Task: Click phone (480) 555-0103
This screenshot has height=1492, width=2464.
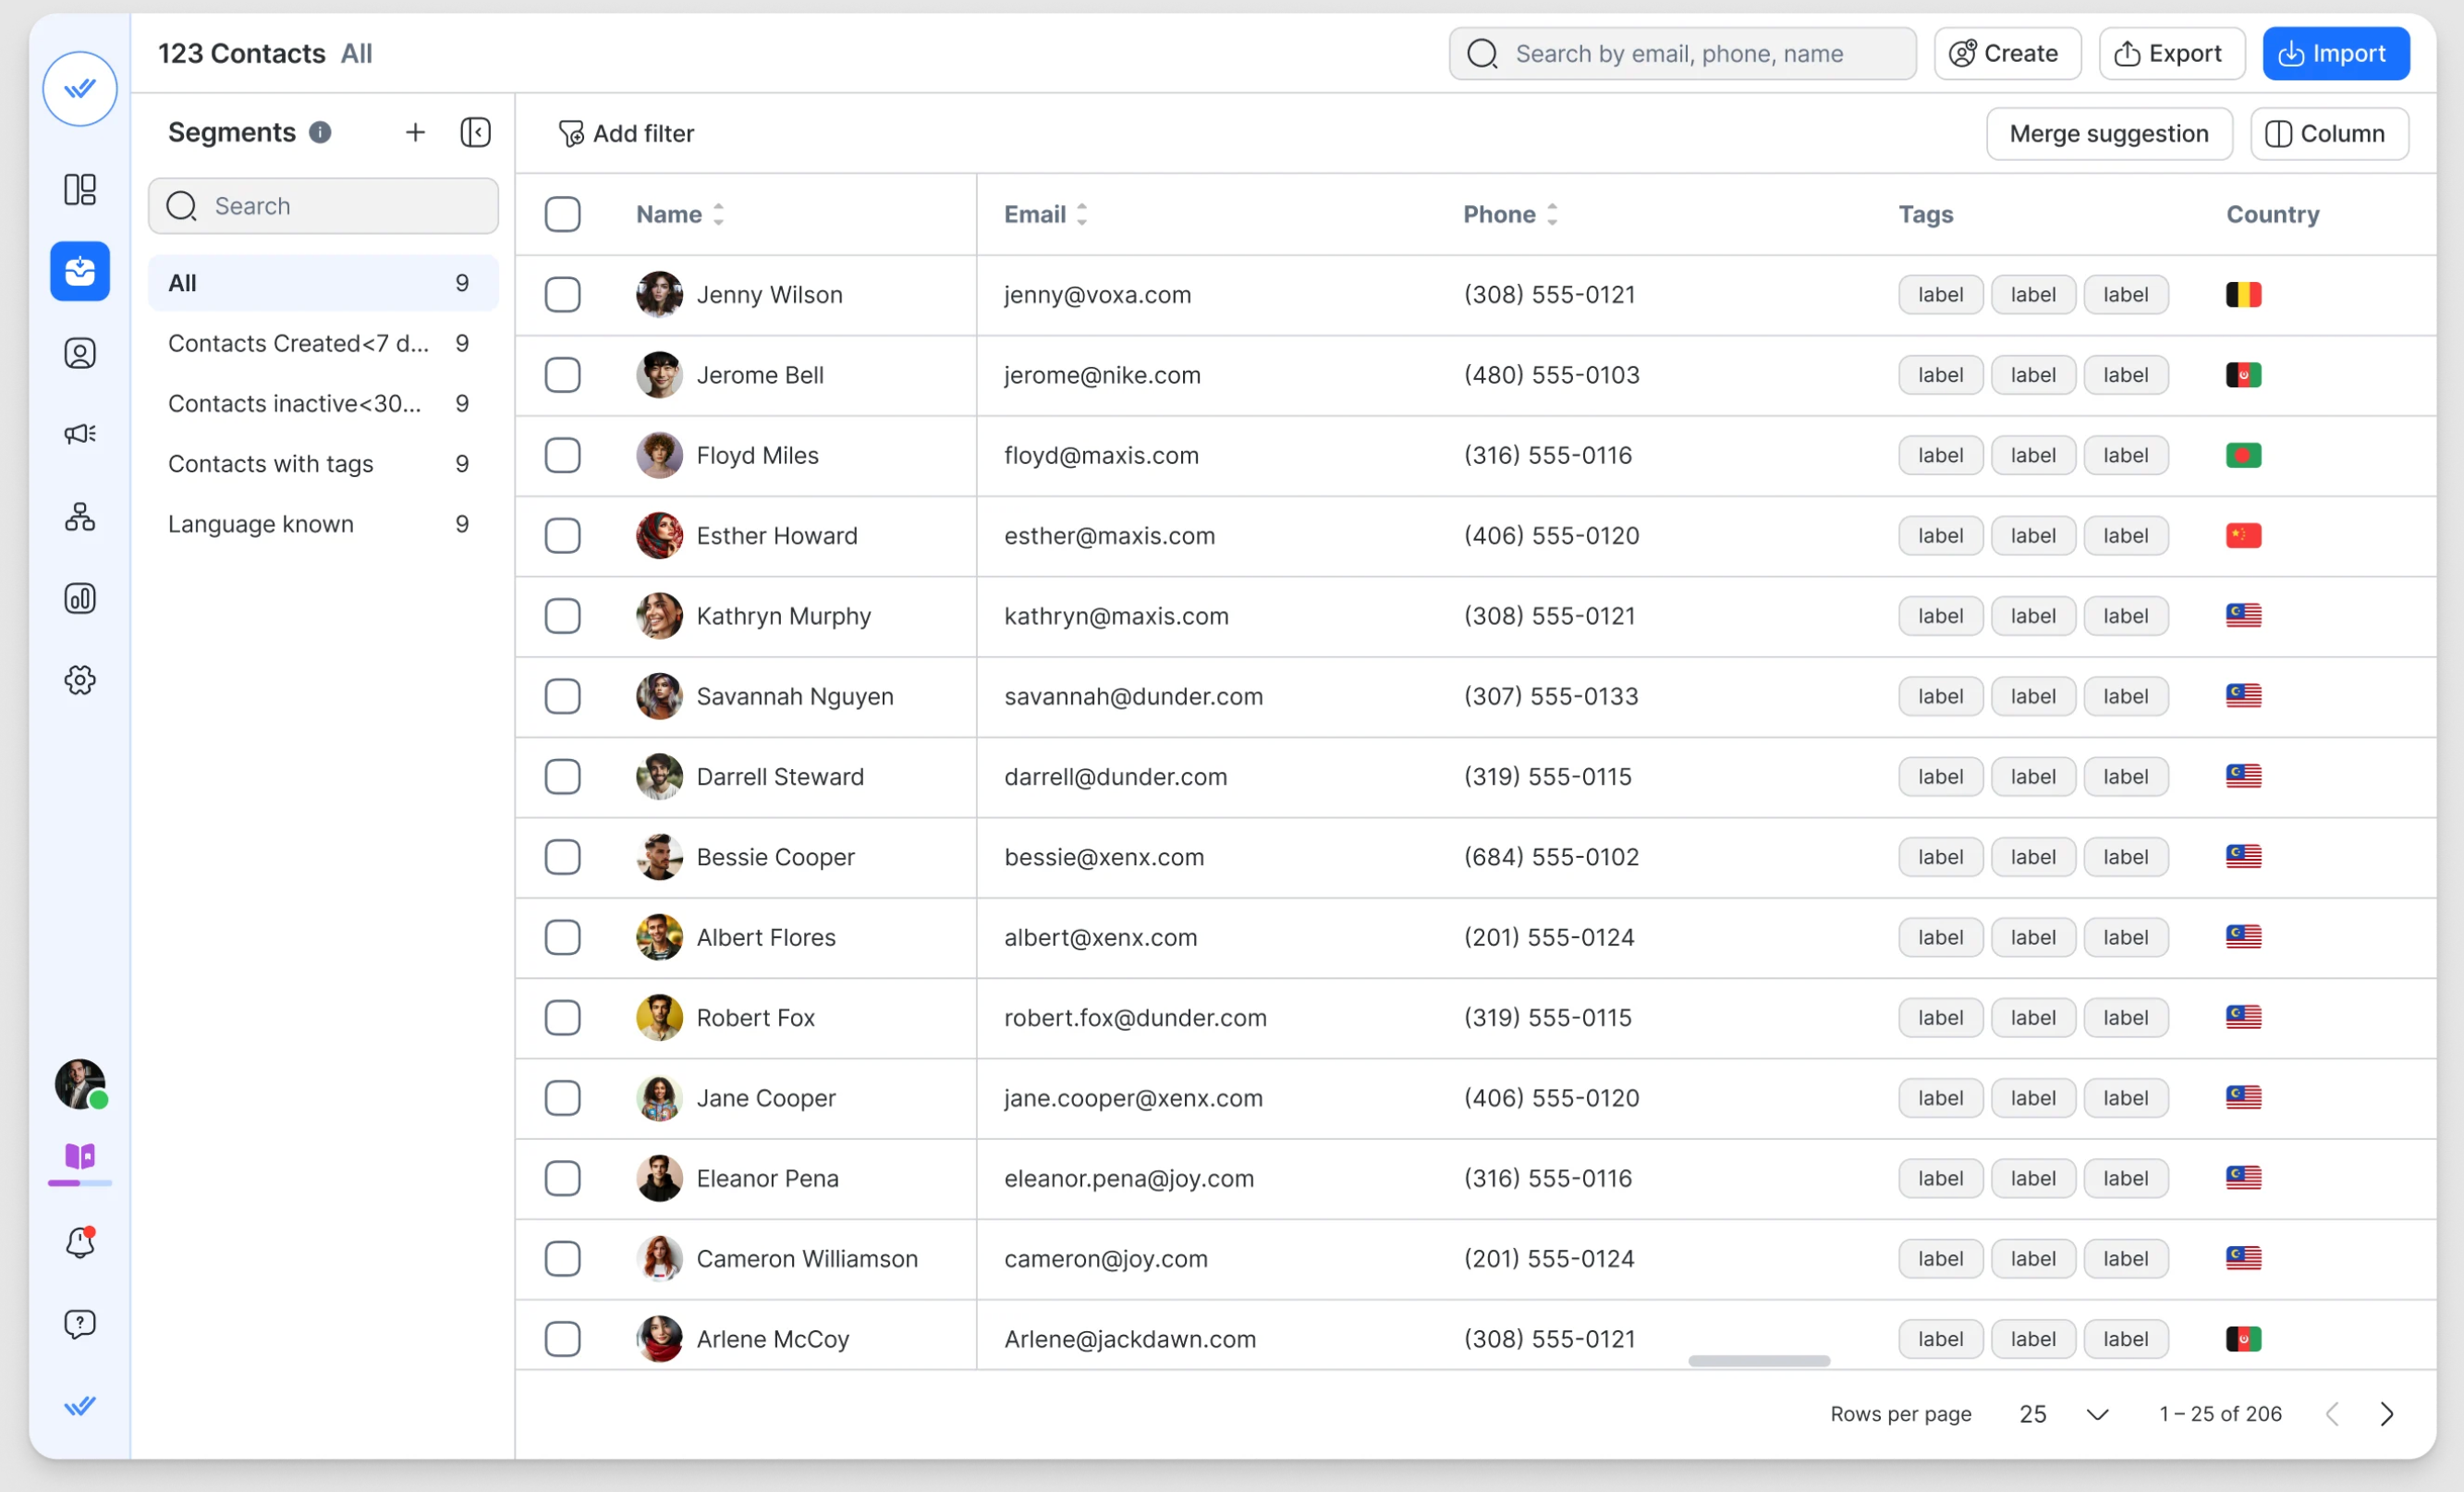Action: click(1551, 375)
